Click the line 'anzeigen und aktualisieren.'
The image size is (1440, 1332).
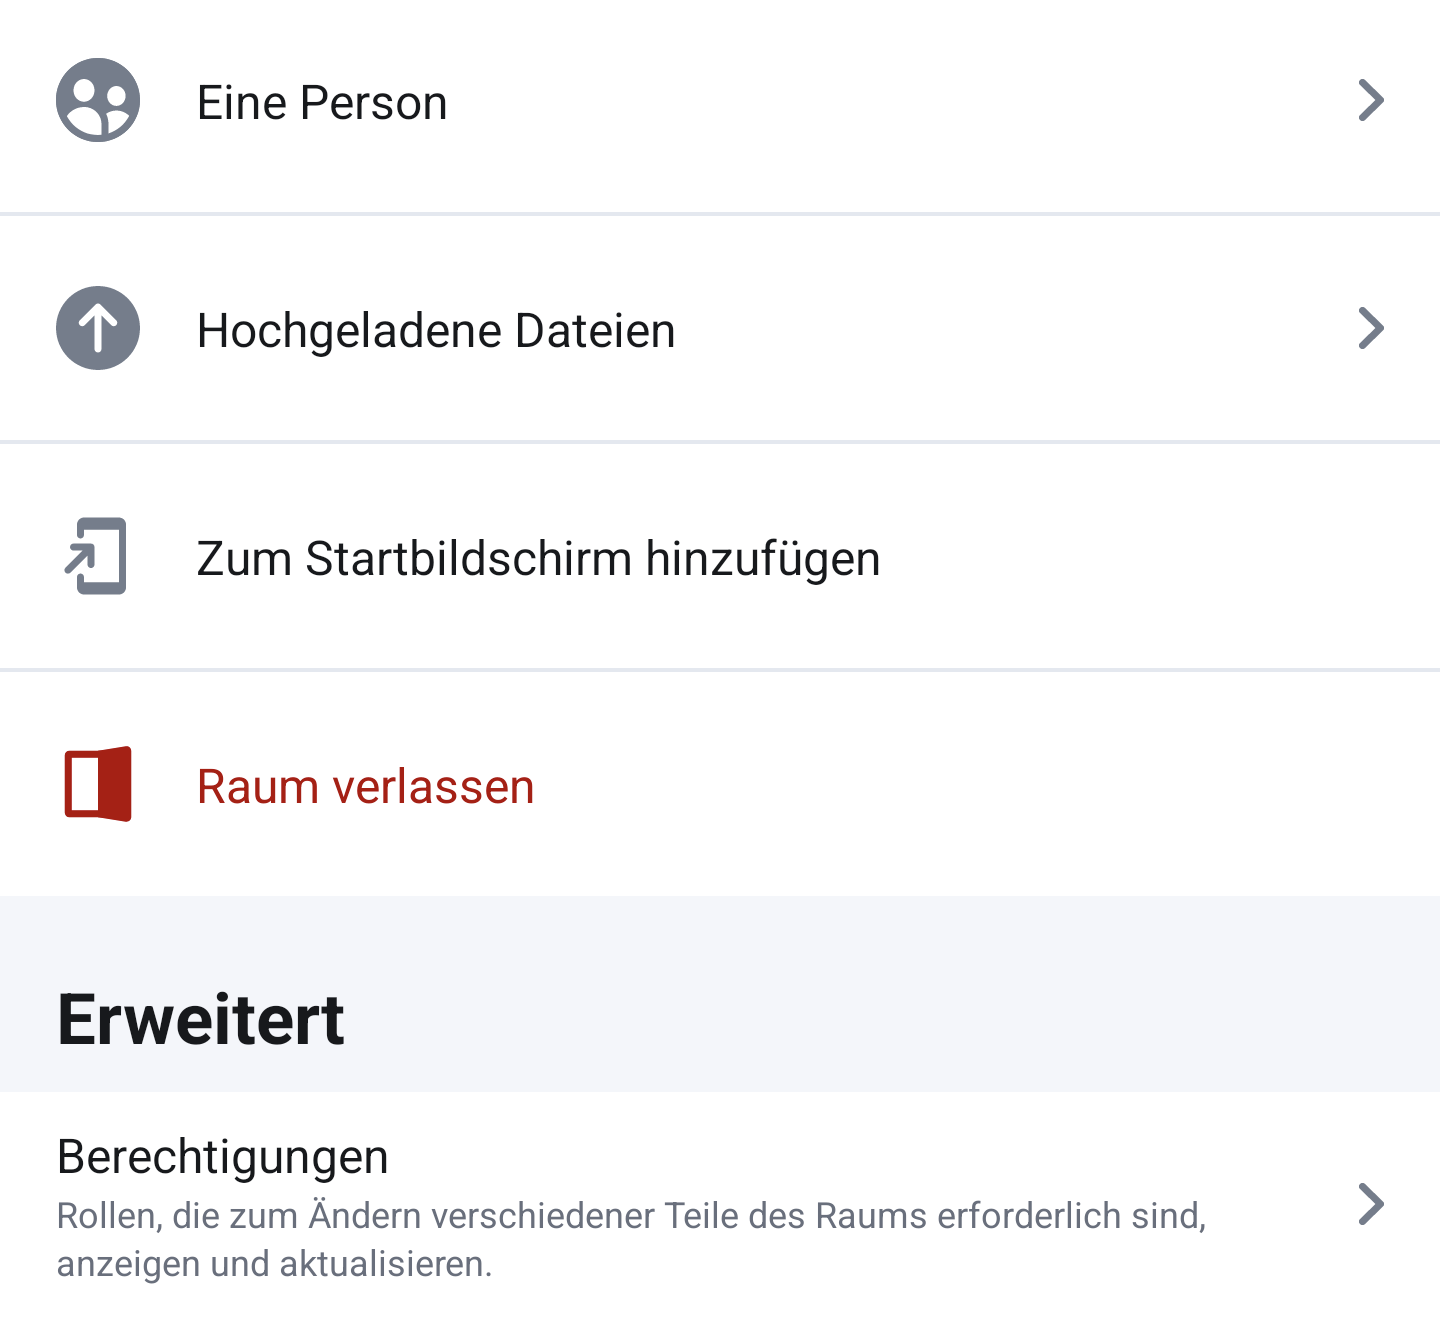click(x=274, y=1264)
